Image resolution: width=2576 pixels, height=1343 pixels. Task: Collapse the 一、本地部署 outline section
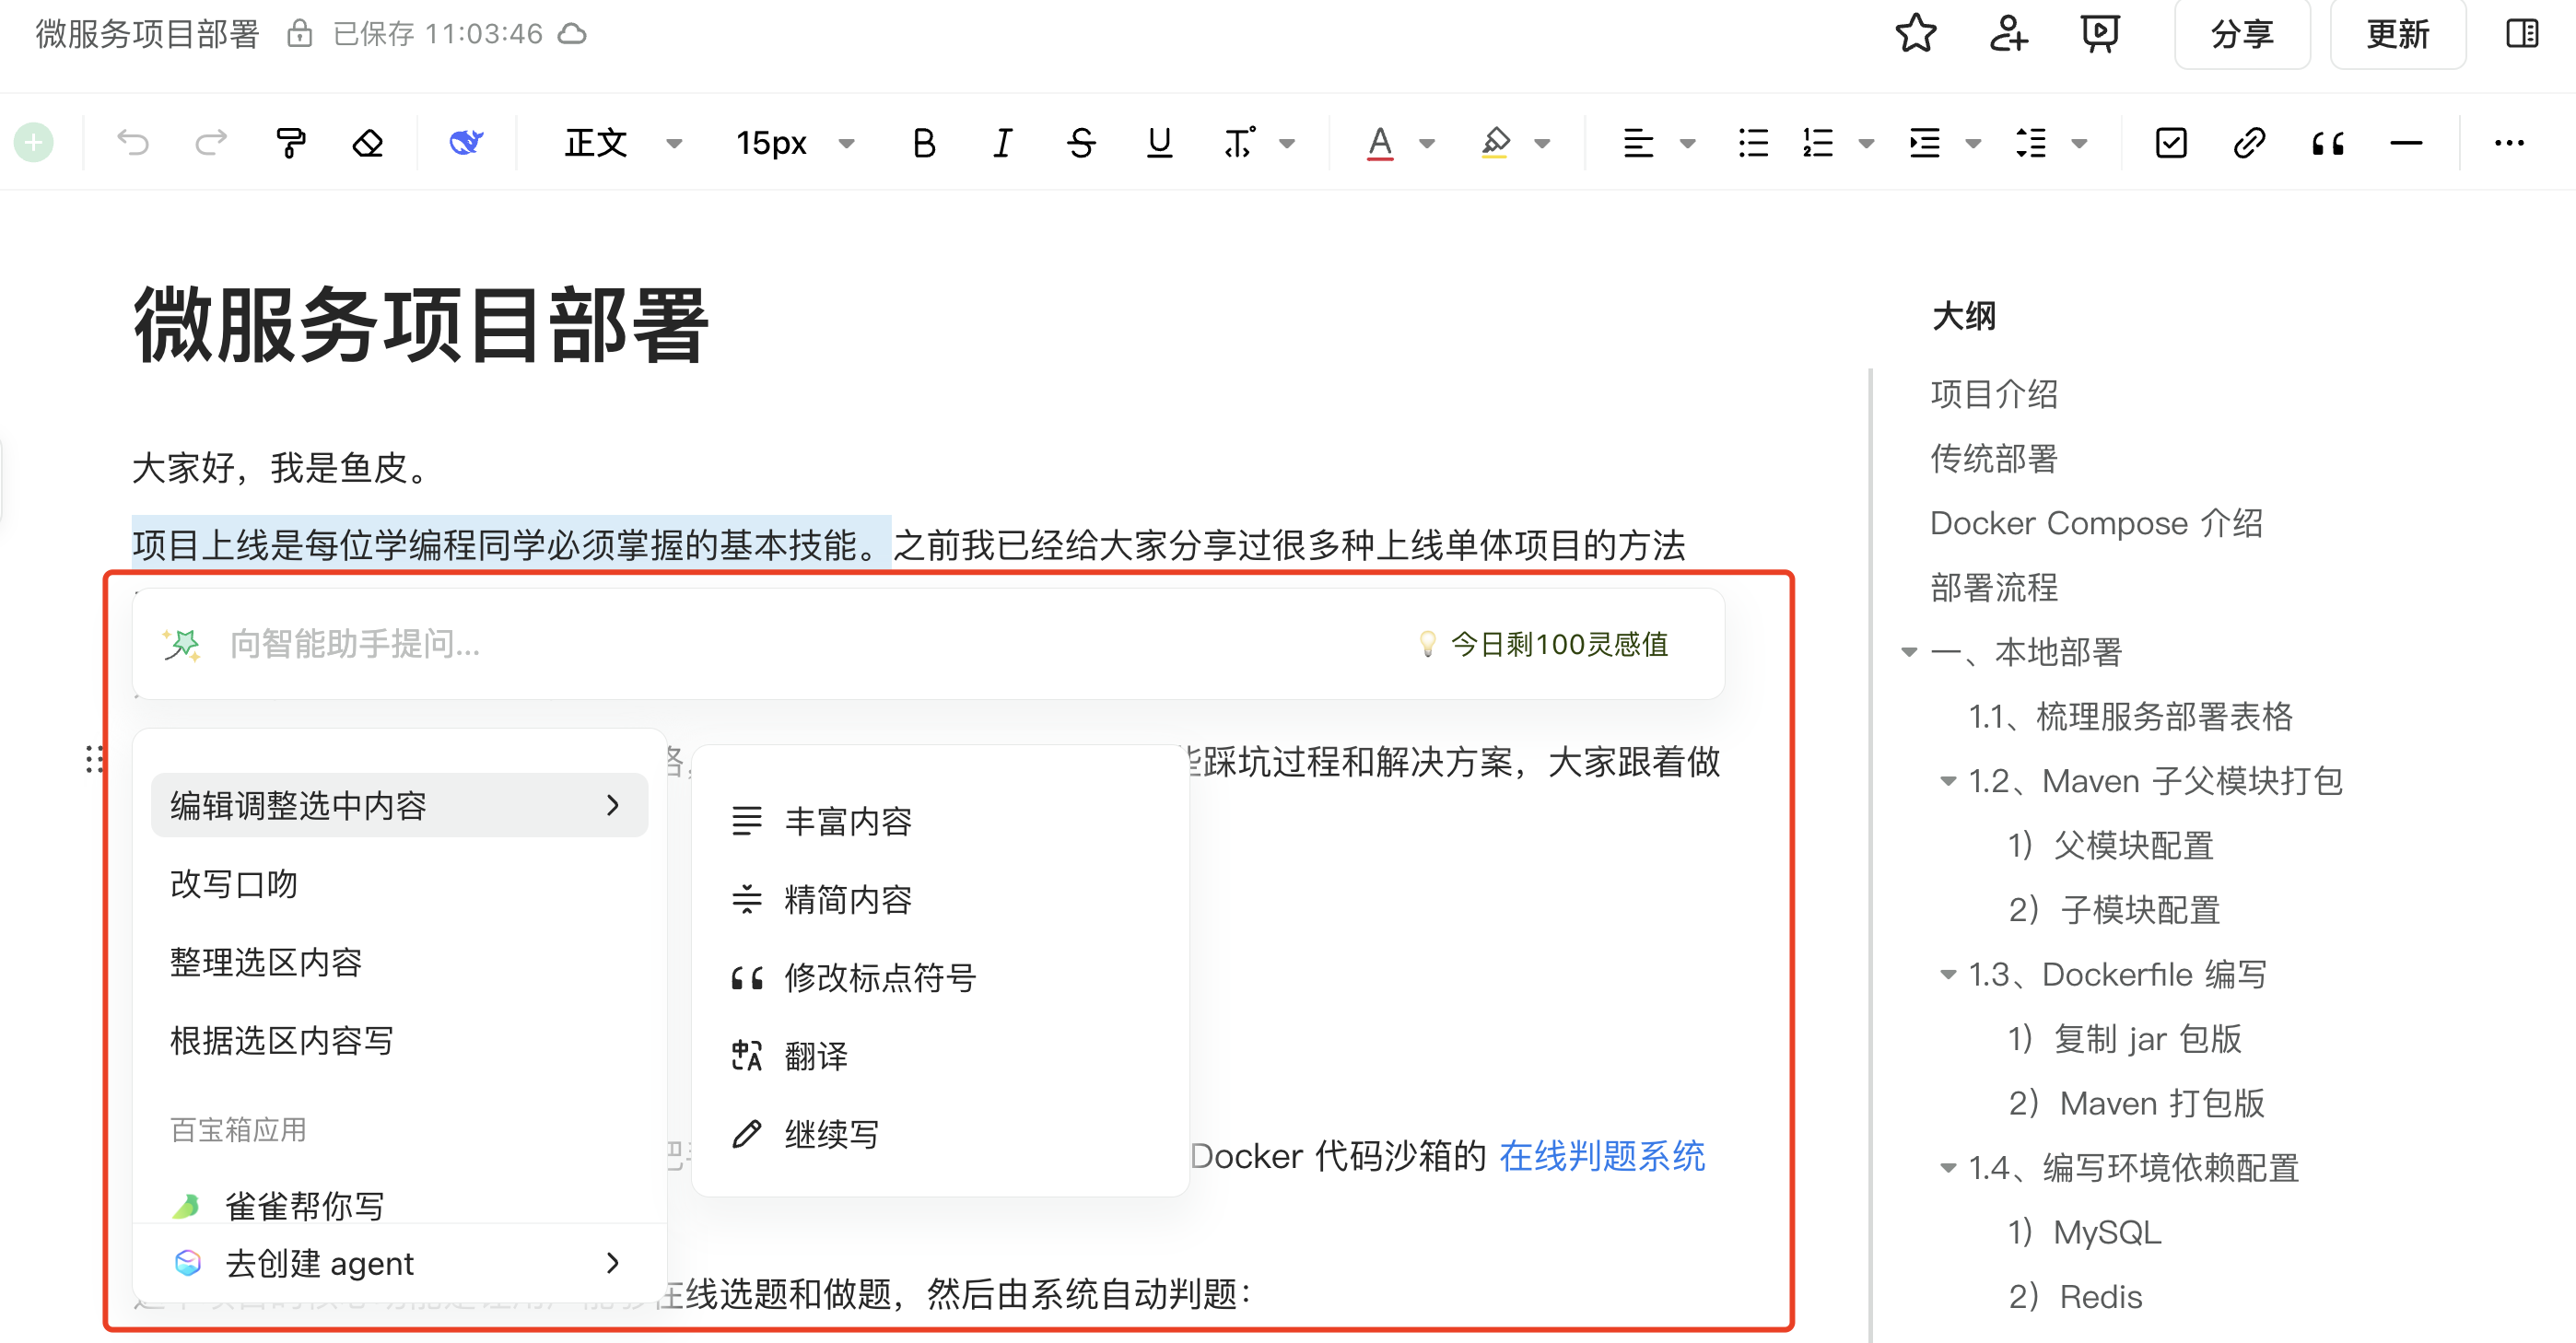pos(1909,652)
